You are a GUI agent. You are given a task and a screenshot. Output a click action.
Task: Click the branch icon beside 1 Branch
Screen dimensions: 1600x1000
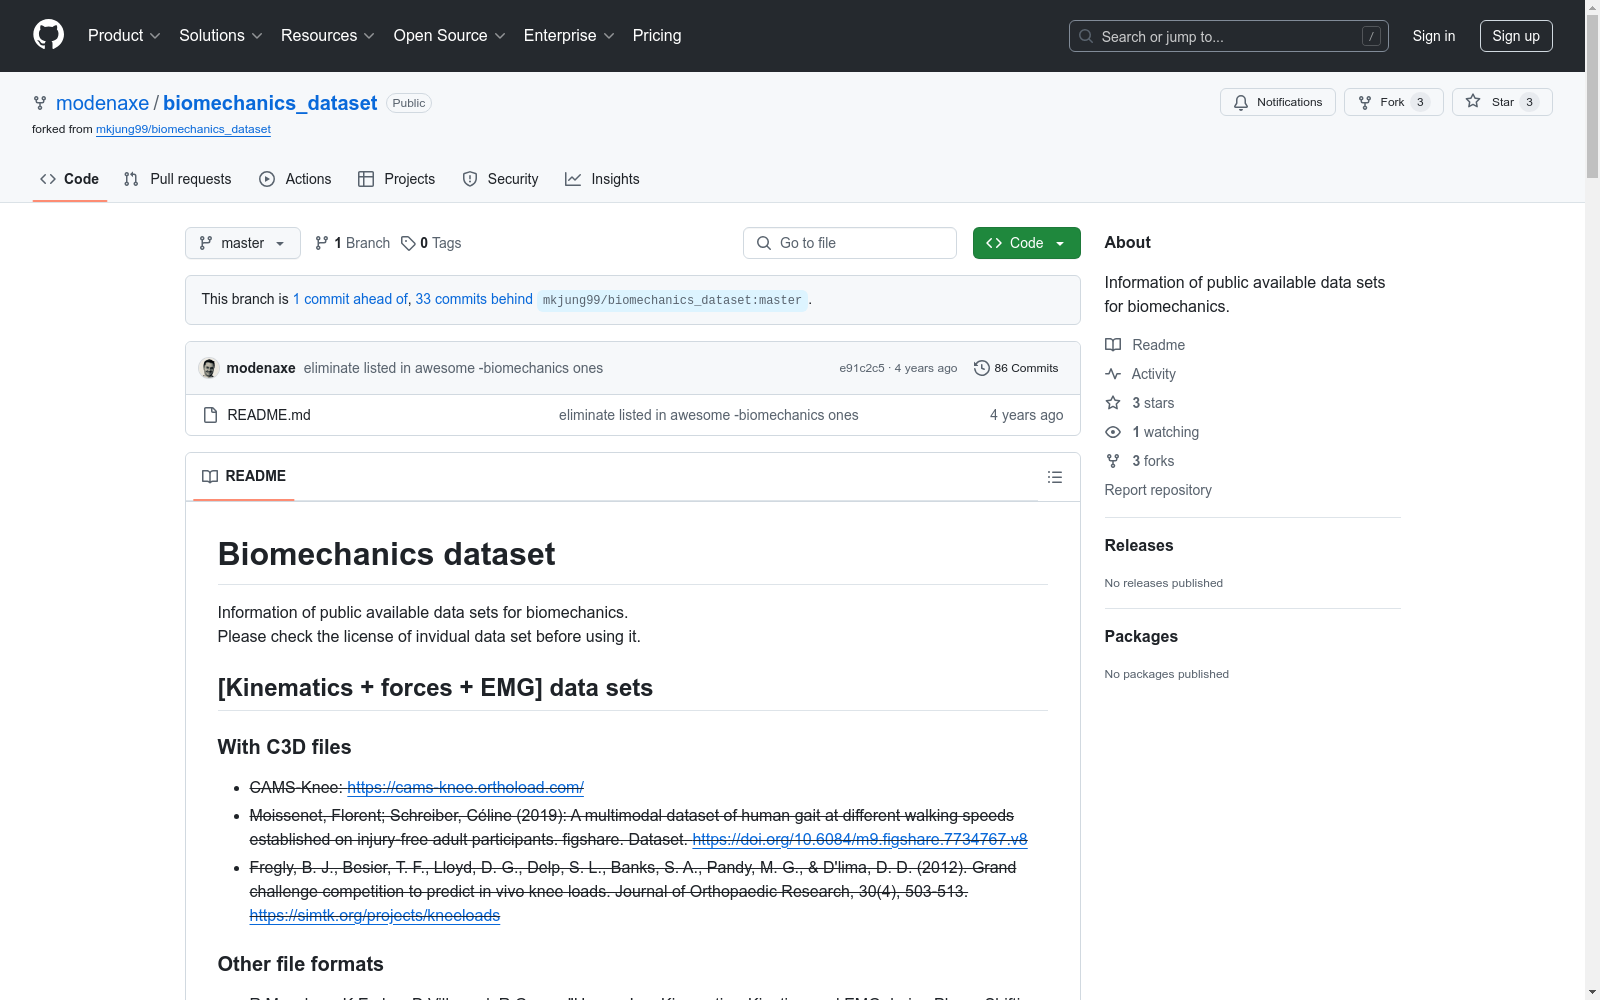322,243
